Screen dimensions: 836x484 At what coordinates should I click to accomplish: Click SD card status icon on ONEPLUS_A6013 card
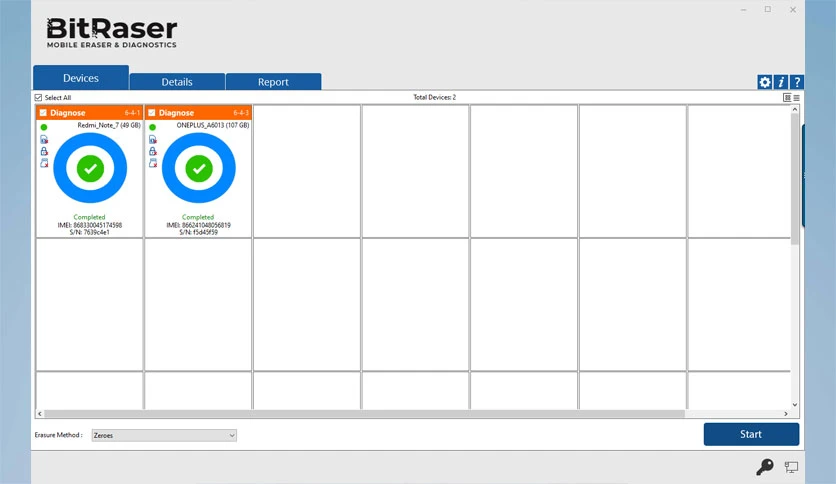point(153,163)
